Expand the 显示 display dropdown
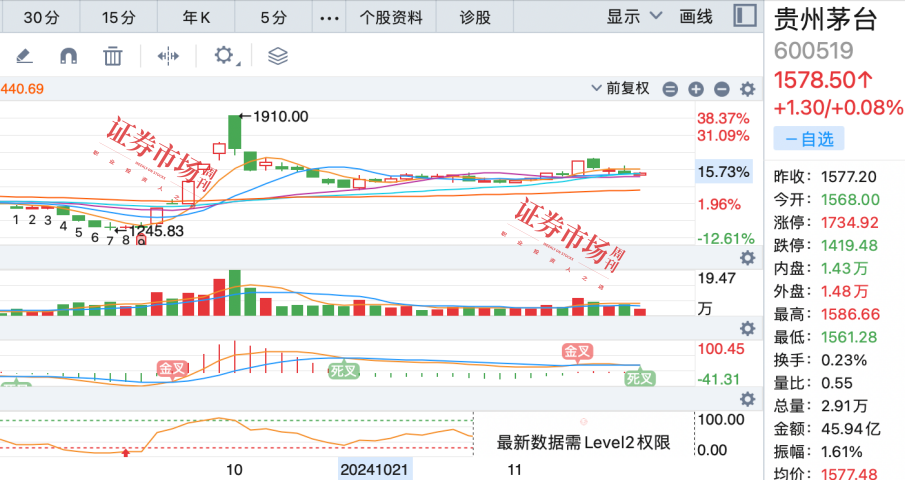Image resolution: width=905 pixels, height=485 pixels. [634, 17]
